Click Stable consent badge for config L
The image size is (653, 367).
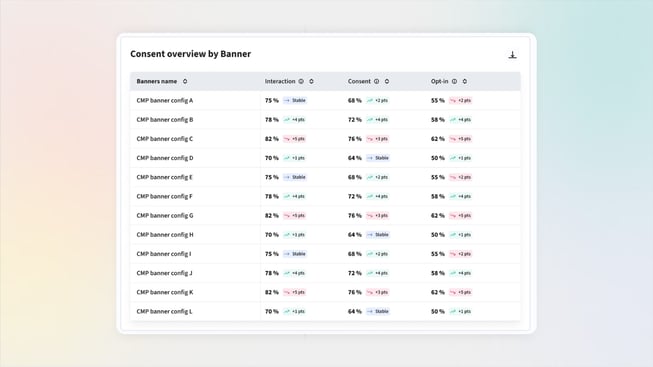tap(378, 311)
